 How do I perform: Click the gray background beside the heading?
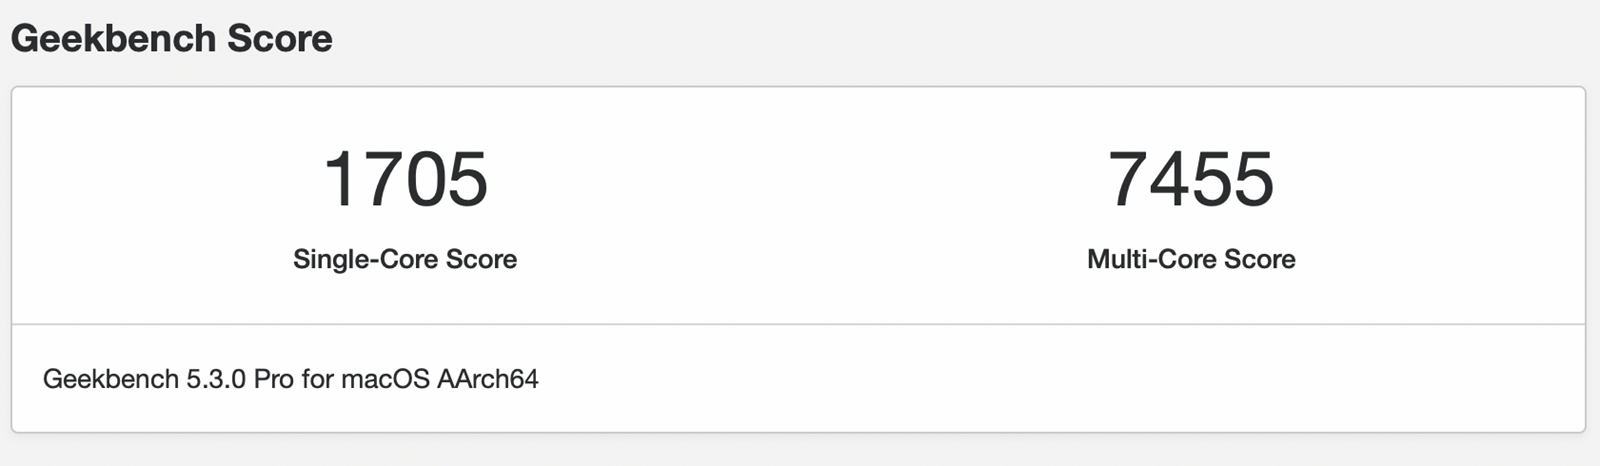click(960, 40)
